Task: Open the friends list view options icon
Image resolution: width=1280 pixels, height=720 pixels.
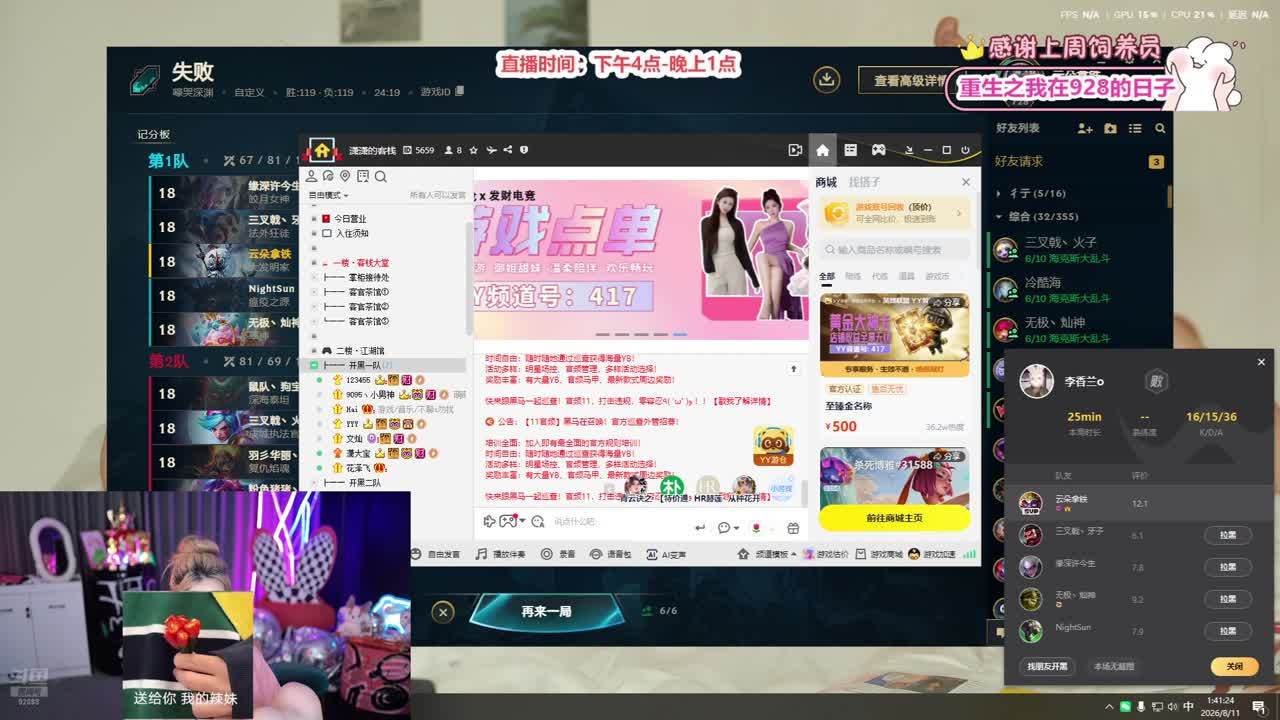Action: [x=1135, y=128]
